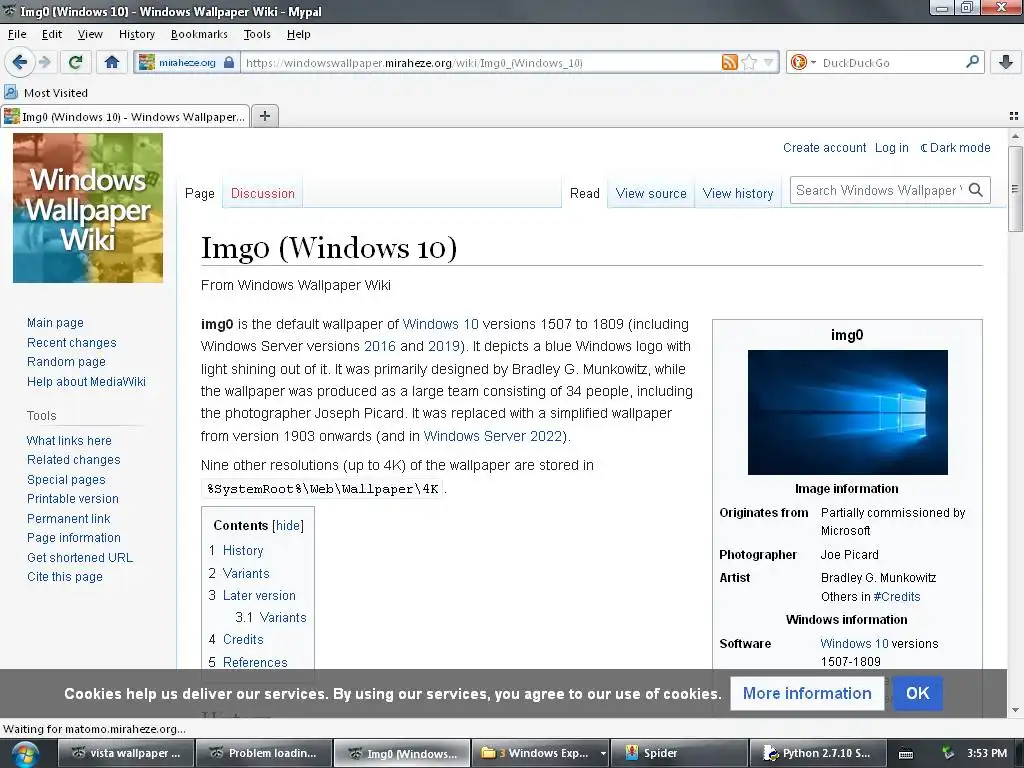Open the Spider game taskbar button
The image size is (1024, 768).
pyautogui.click(x=679, y=753)
